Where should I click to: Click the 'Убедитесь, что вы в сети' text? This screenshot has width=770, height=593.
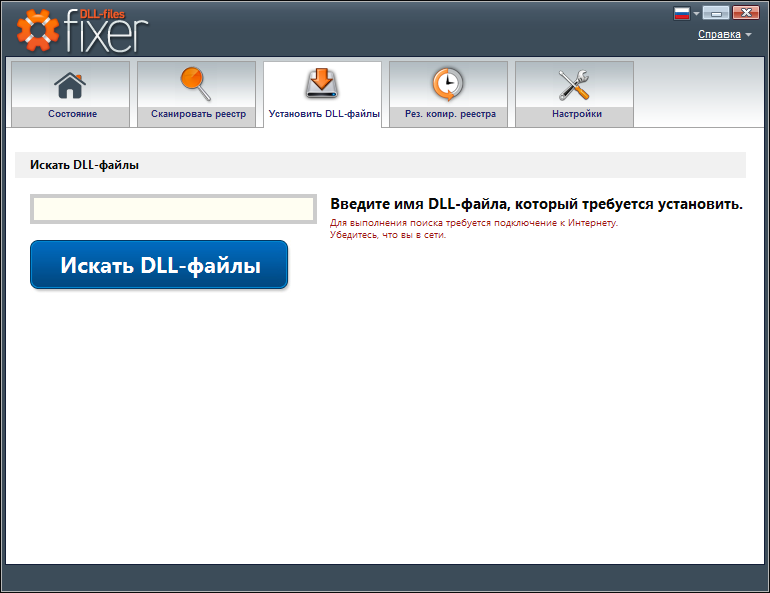tap(388, 235)
